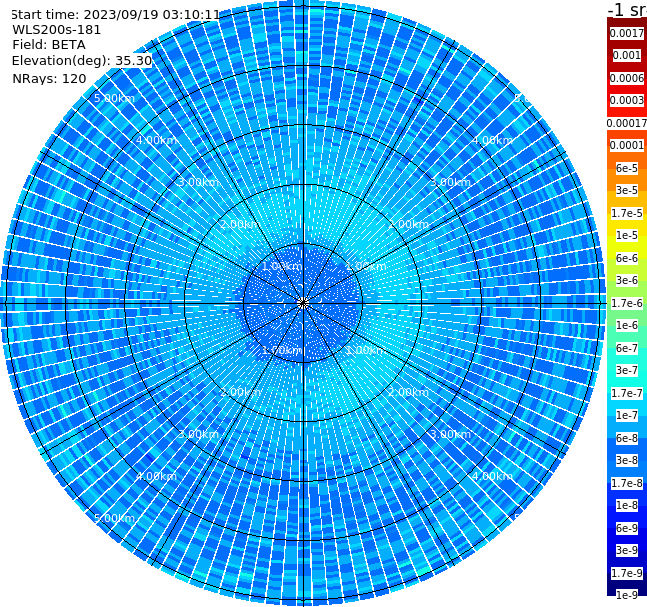Click the Elevation(deg): 35.30 text
The image size is (647, 607).
82,61
